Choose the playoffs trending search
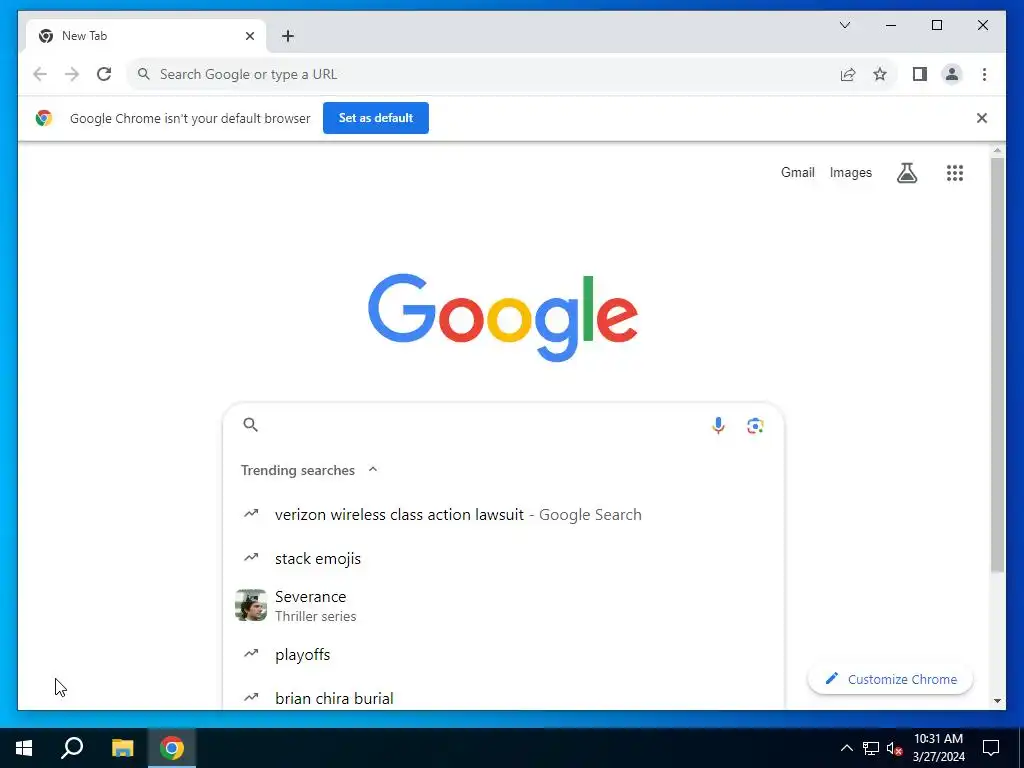 click(503, 654)
